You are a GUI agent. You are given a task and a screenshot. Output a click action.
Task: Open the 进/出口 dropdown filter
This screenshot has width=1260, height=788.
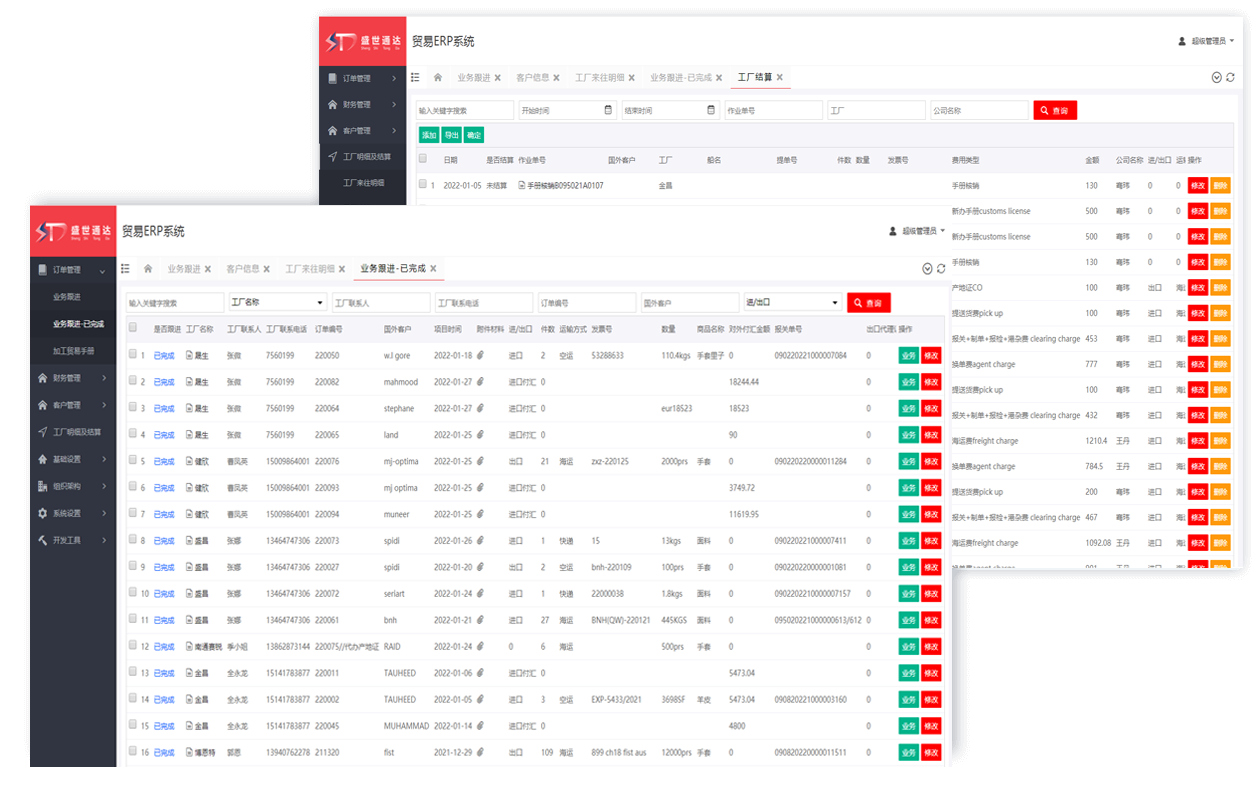(x=792, y=302)
